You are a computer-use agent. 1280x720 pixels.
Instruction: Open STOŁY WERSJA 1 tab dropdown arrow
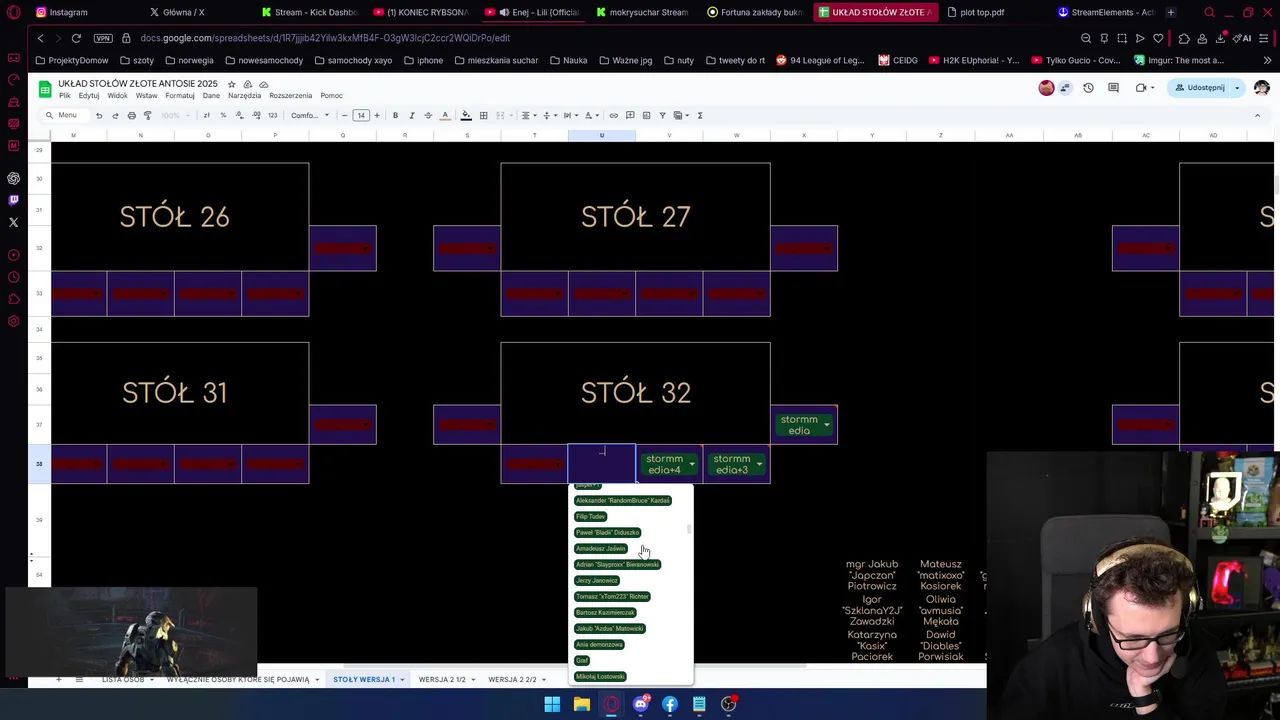point(403,680)
